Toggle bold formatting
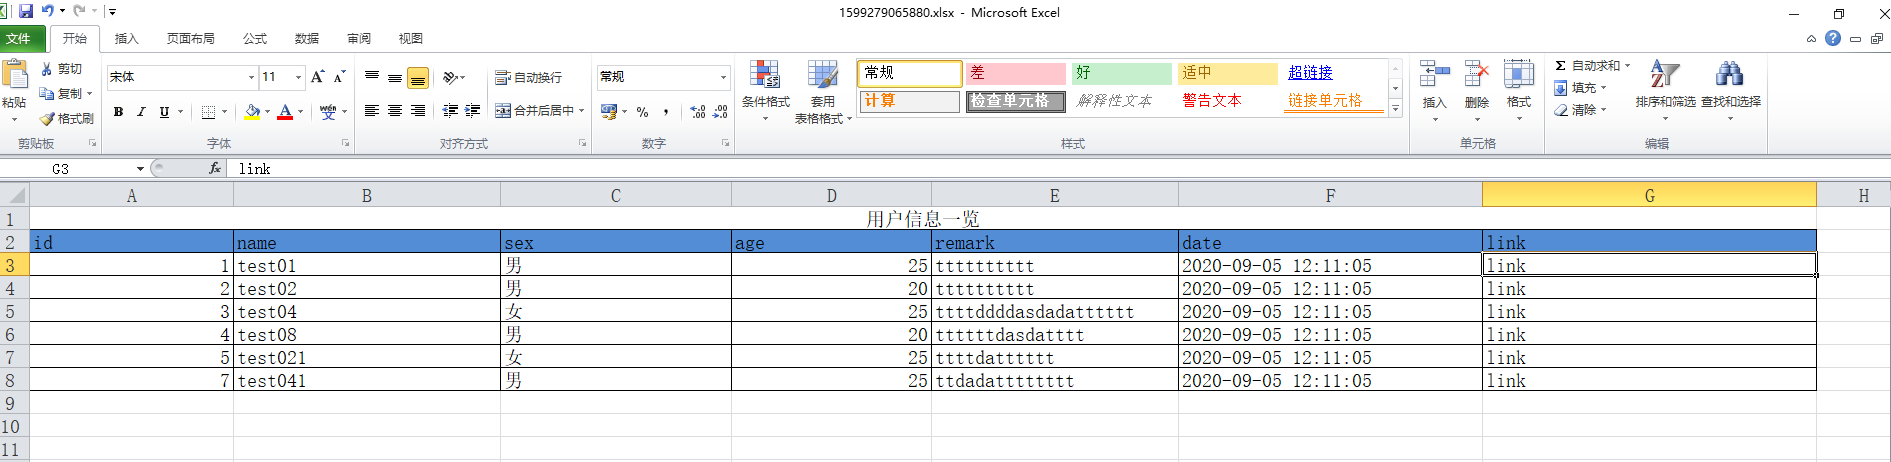 tap(118, 112)
